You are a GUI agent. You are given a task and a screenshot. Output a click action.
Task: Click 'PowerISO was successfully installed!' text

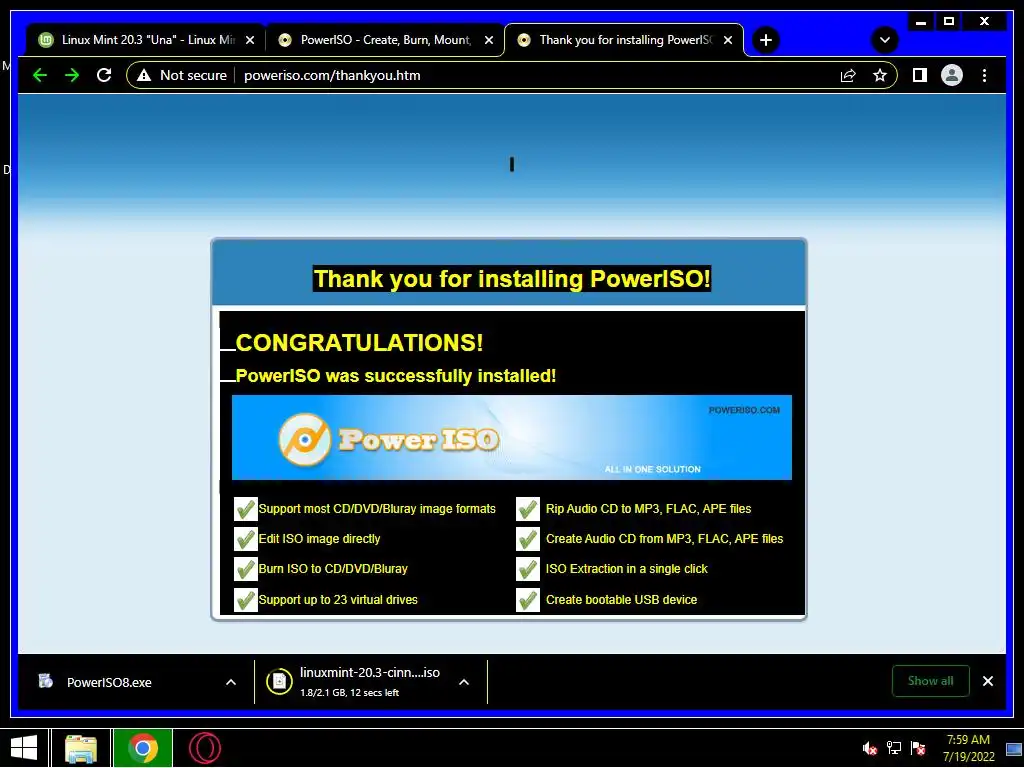coord(396,376)
